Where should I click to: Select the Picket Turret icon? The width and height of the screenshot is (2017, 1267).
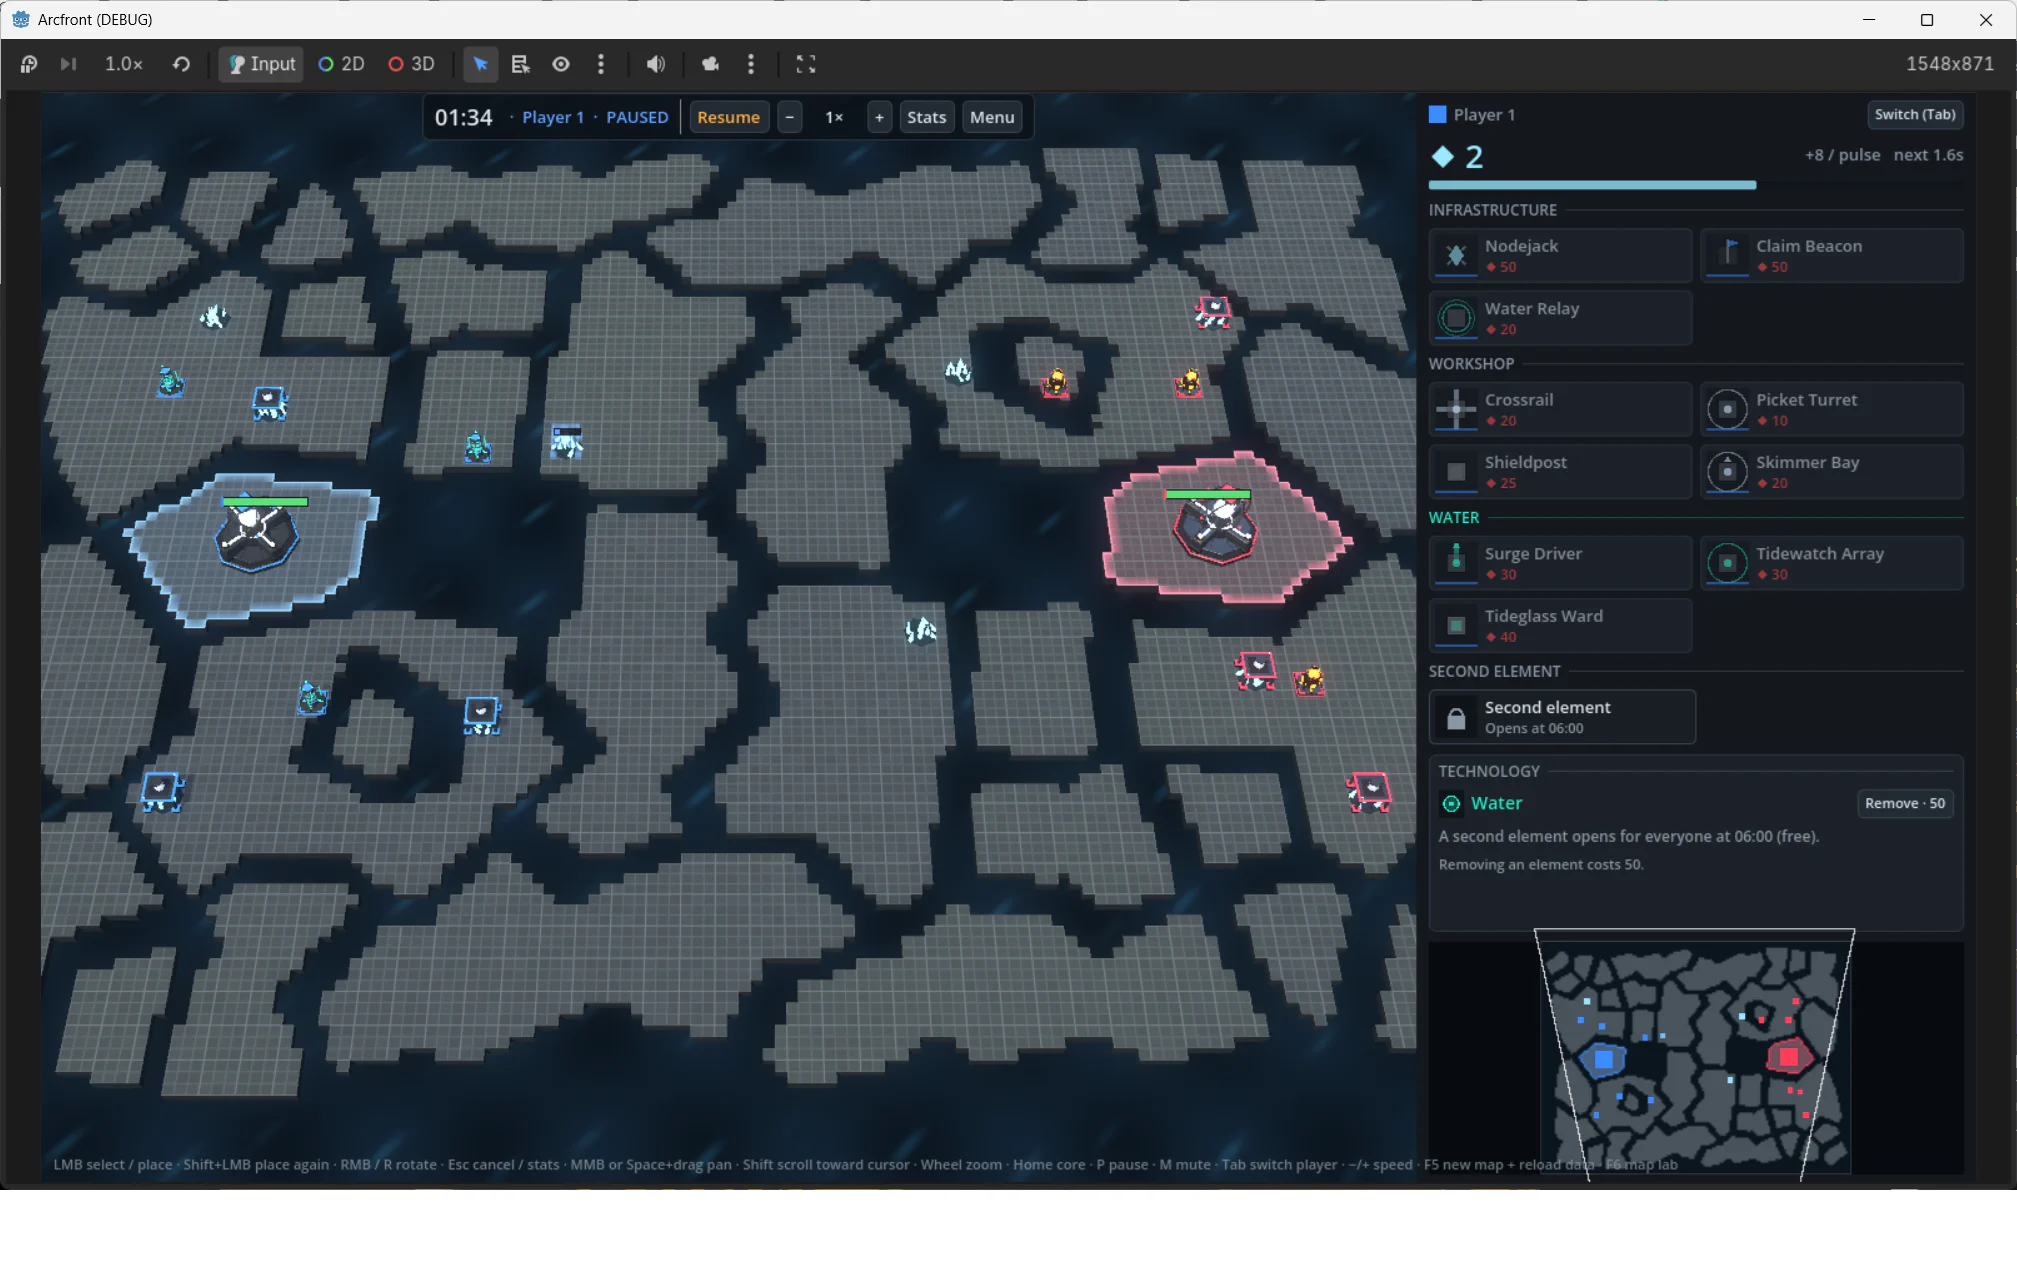[1727, 409]
